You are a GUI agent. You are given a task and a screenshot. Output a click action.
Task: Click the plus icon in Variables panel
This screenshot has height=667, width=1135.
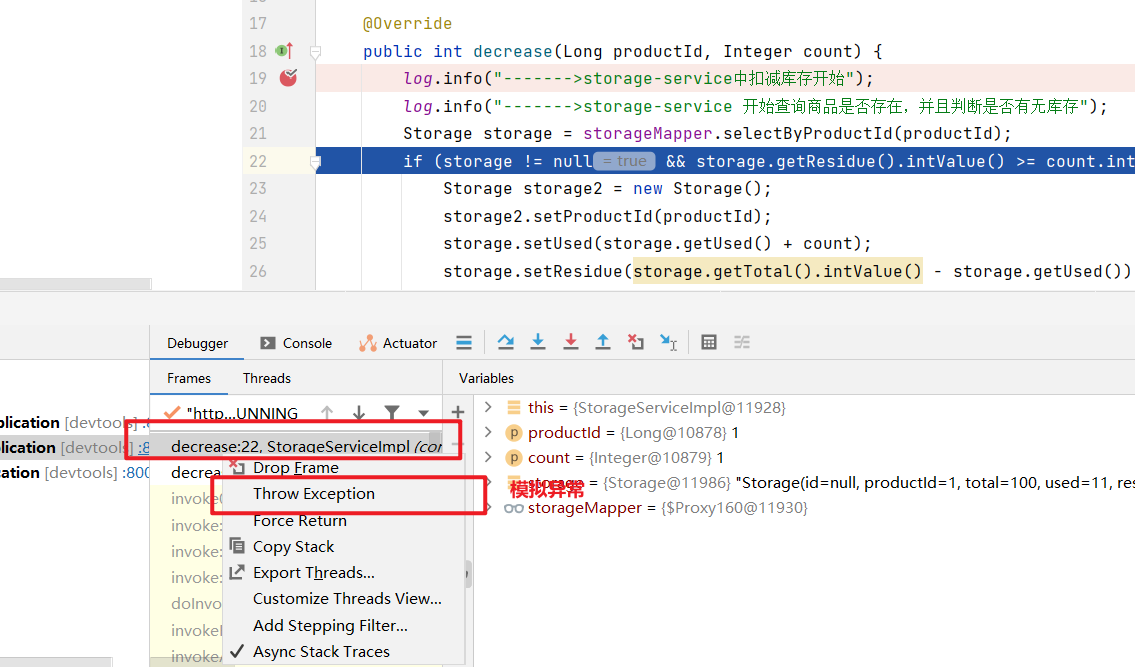[457, 413]
